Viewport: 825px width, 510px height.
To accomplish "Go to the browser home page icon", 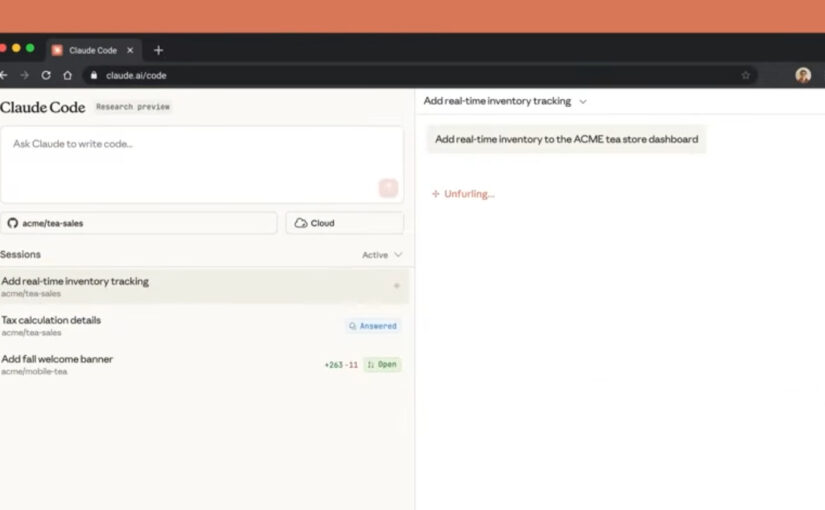I will coord(68,75).
